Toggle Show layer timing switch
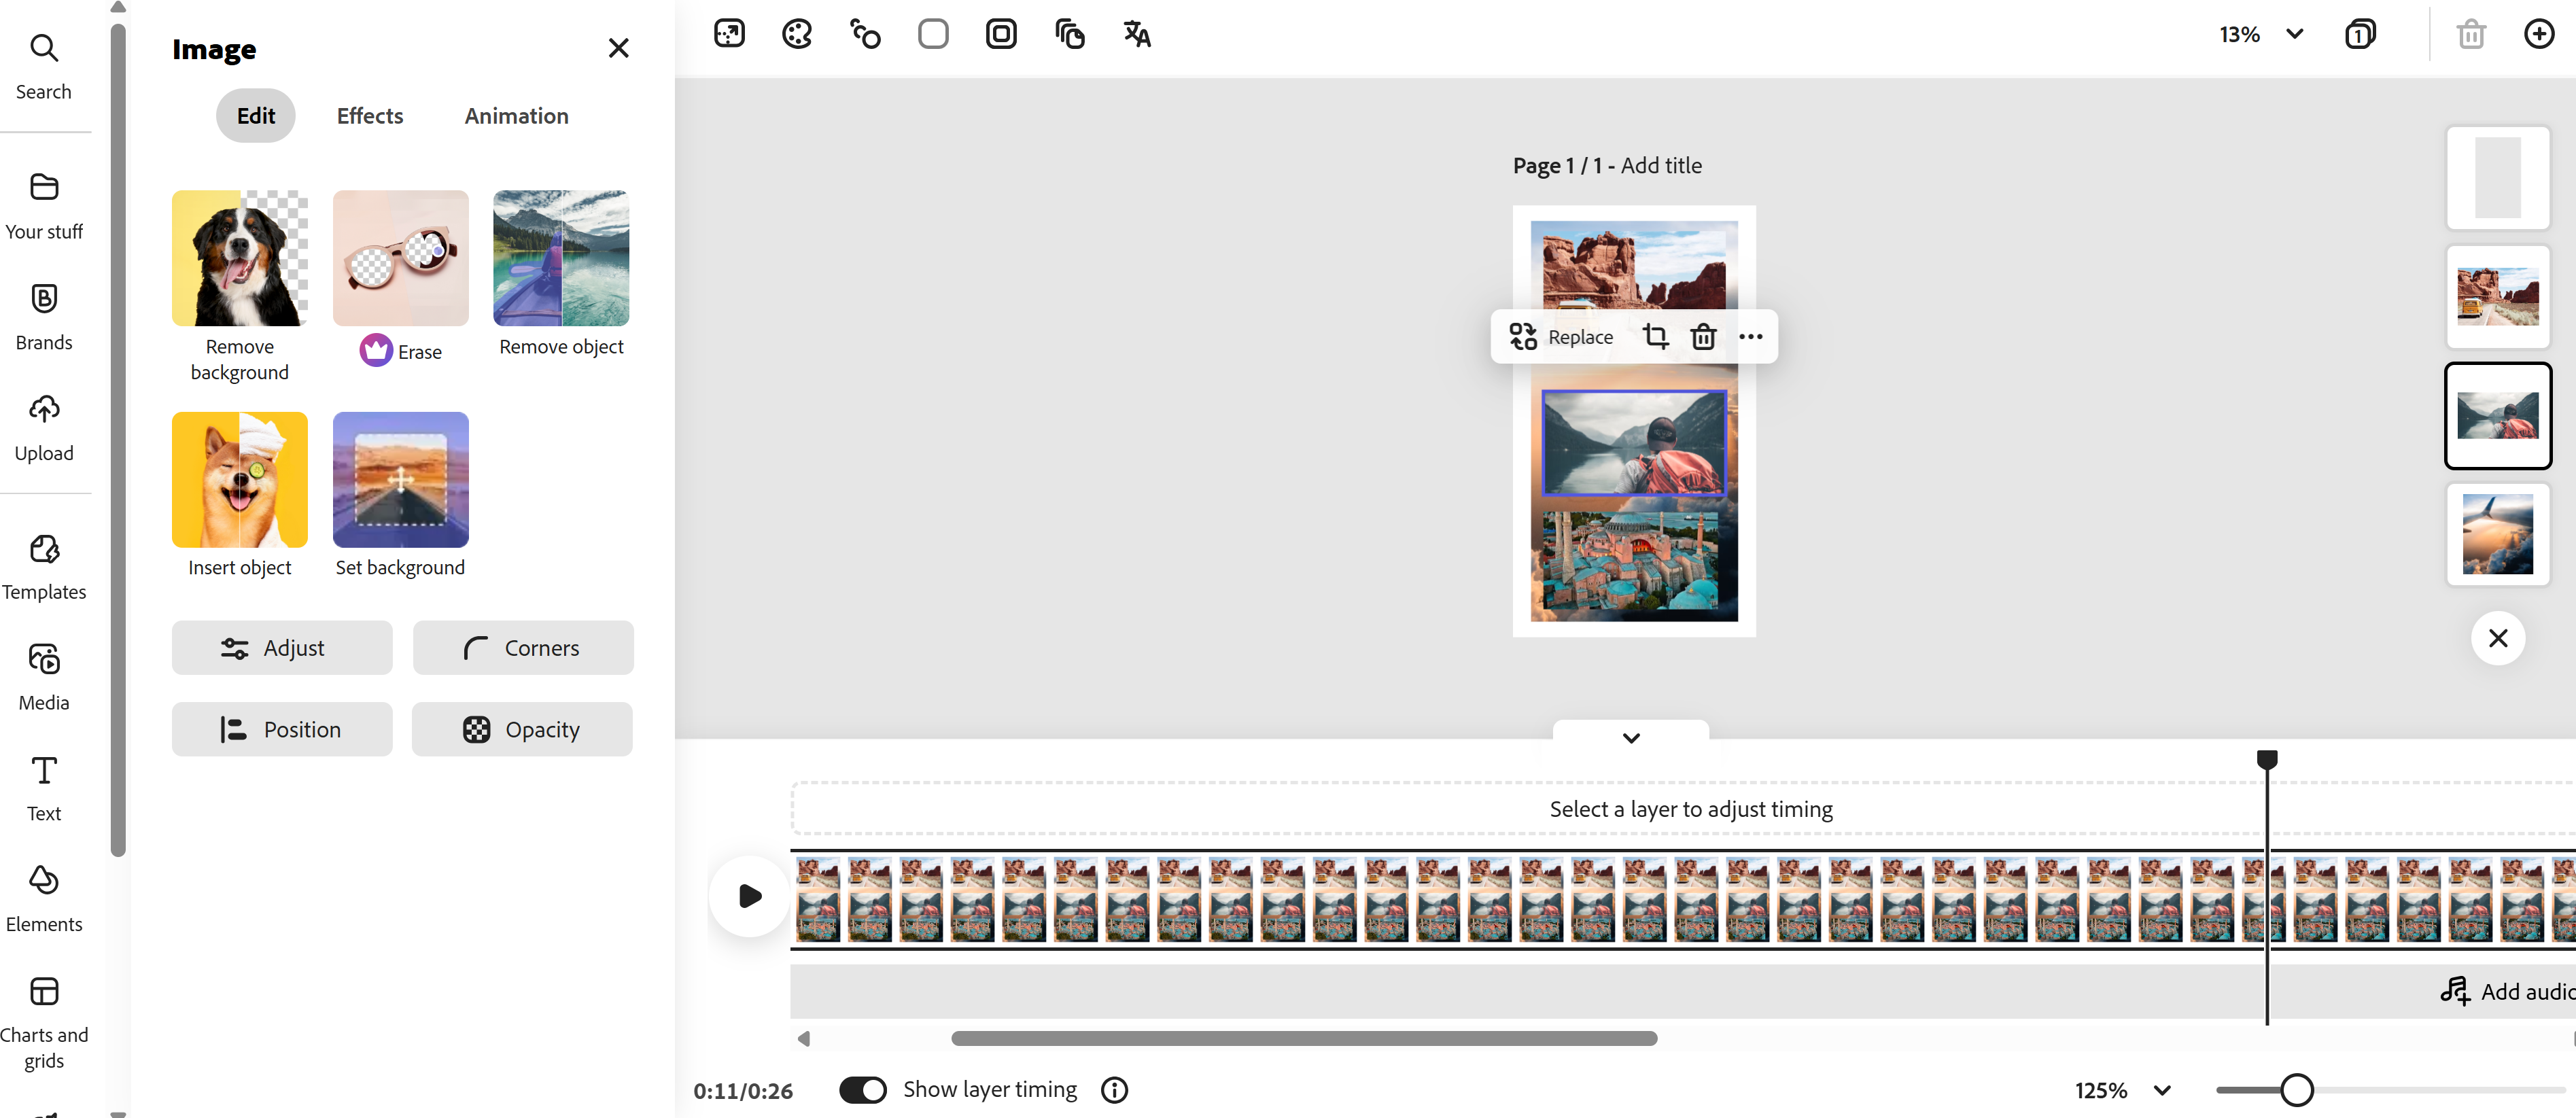 click(x=862, y=1089)
